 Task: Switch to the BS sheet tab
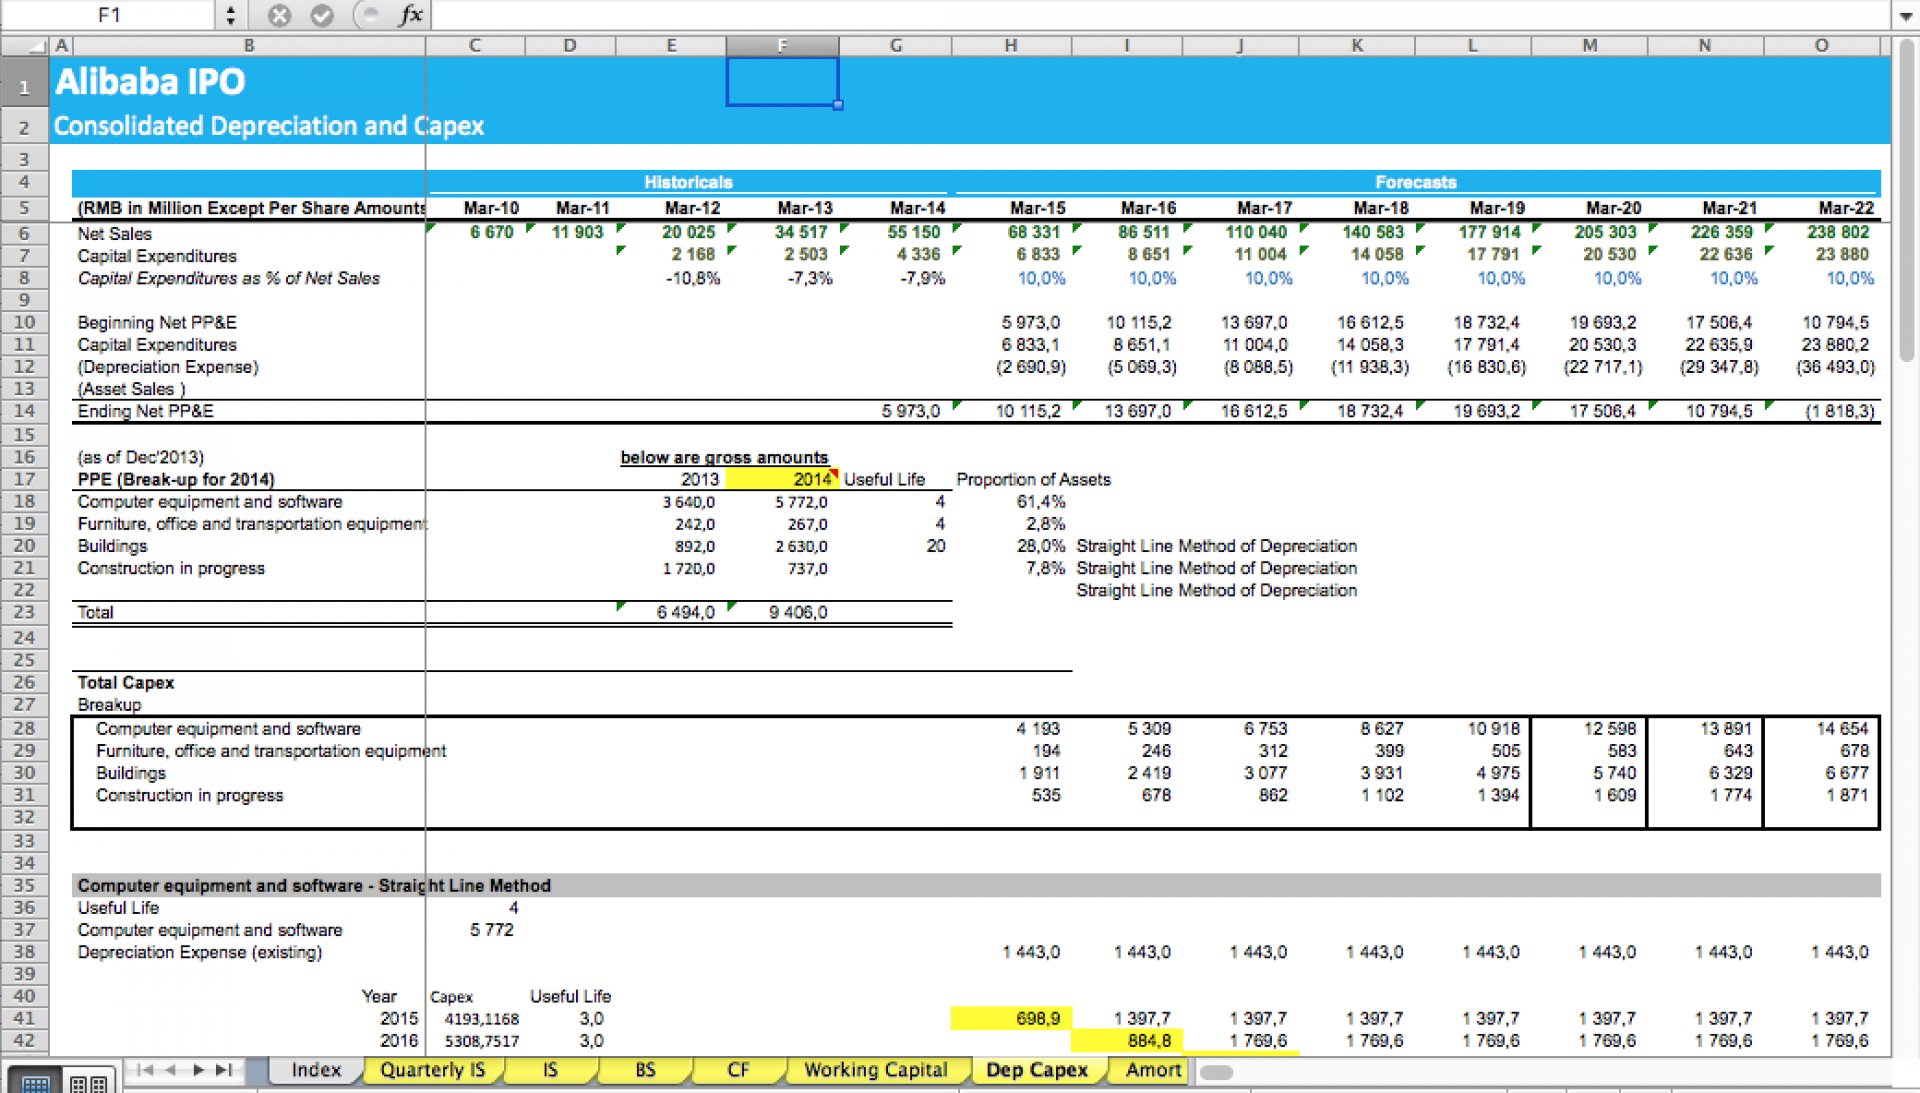click(645, 1070)
